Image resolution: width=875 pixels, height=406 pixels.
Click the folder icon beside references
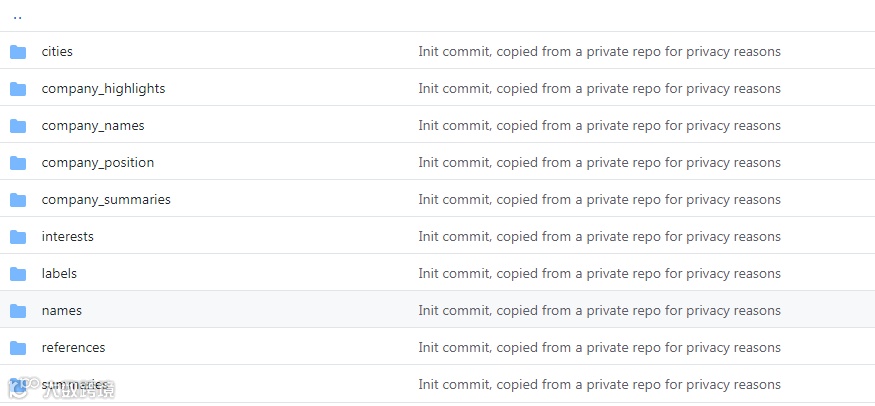point(18,348)
